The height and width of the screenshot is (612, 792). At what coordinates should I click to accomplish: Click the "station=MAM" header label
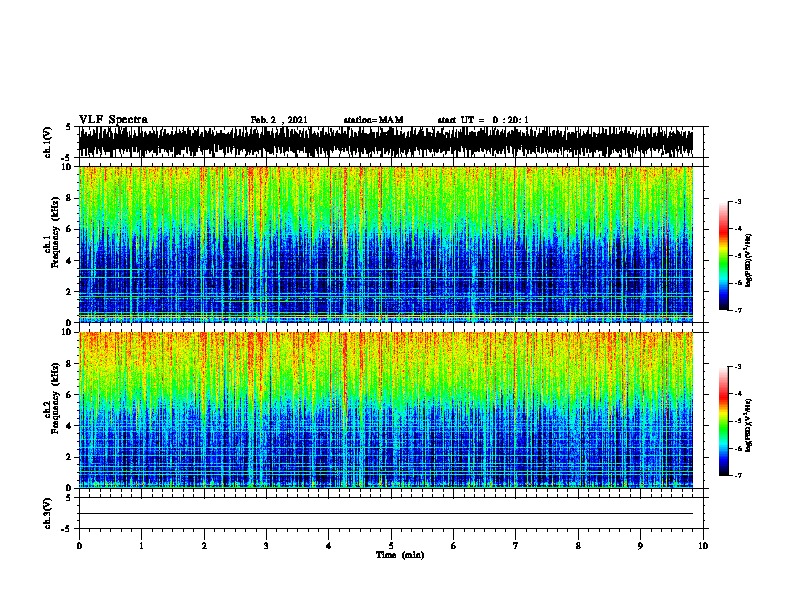pos(373,120)
